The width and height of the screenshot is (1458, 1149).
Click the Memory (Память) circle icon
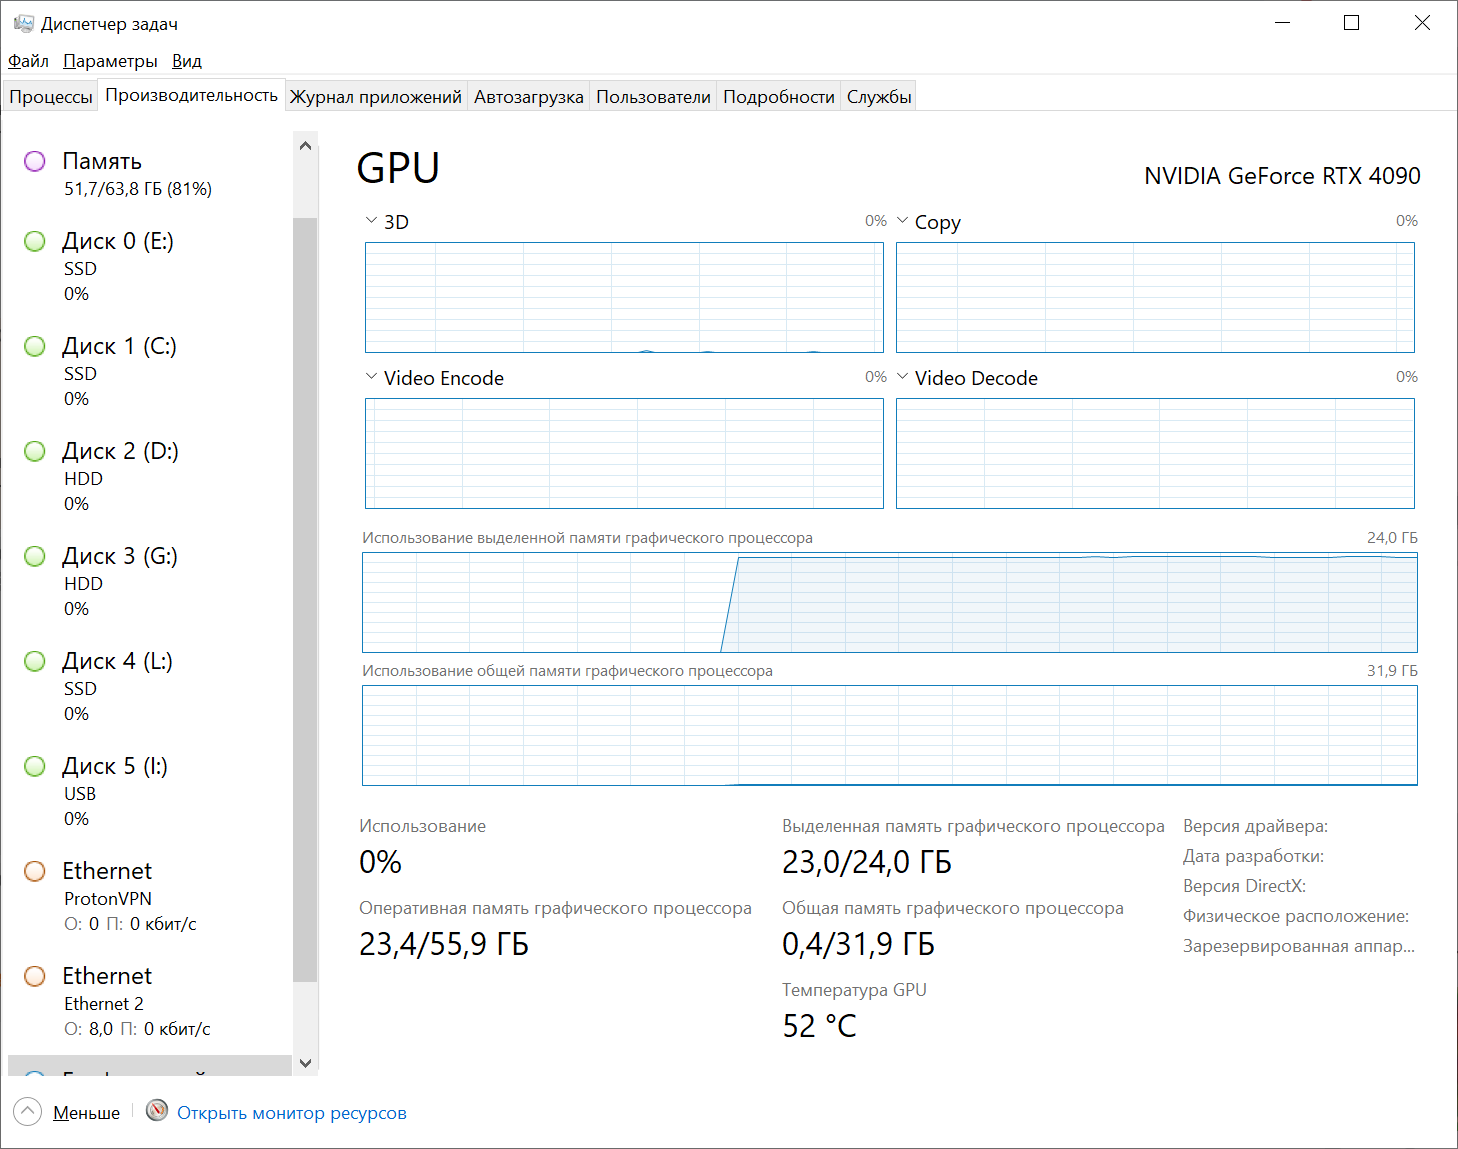(x=35, y=161)
